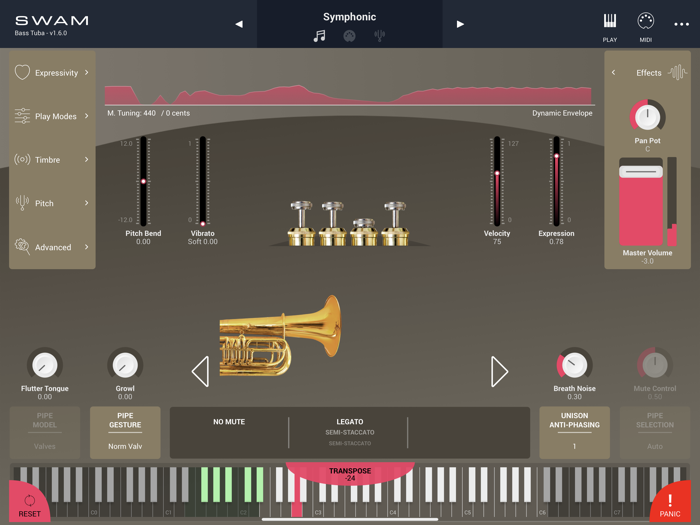
Task: Expand the Pitch section chevron
Action: pyautogui.click(x=87, y=203)
